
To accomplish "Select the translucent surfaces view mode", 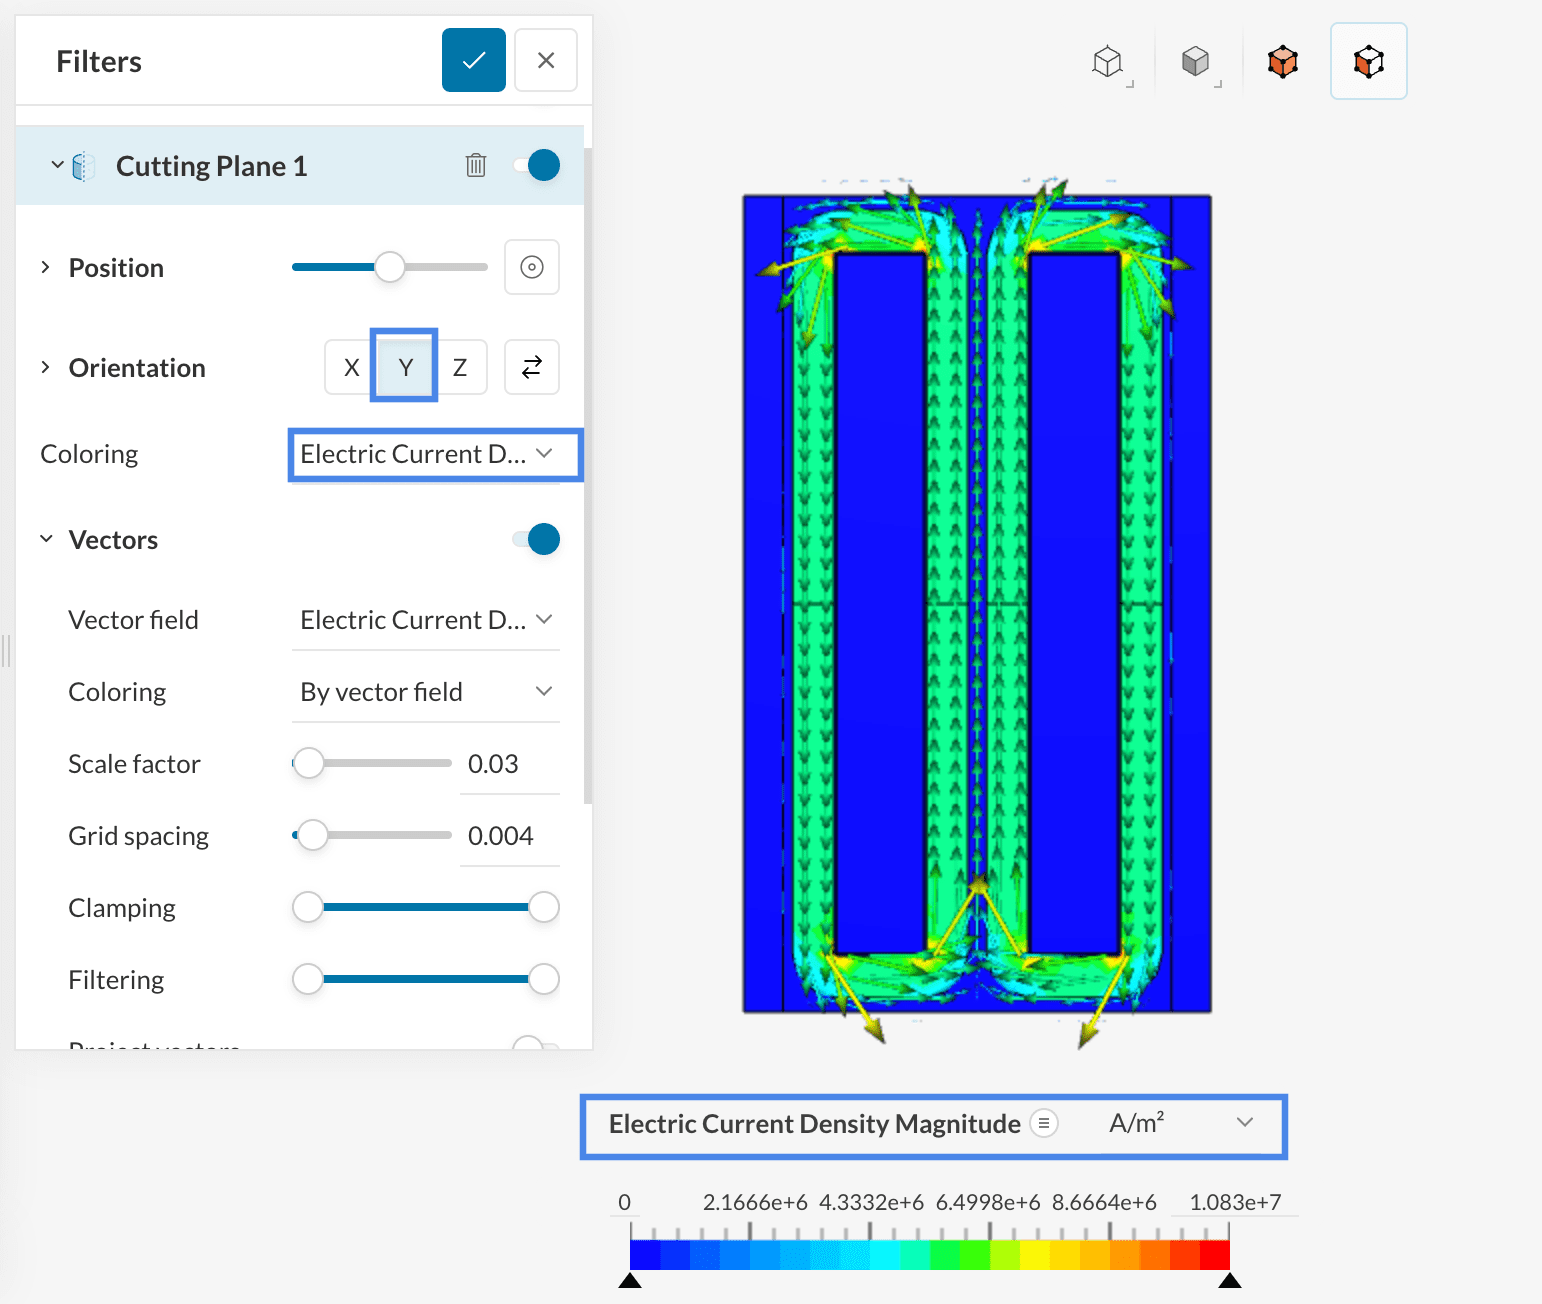I will pyautogui.click(x=1368, y=60).
